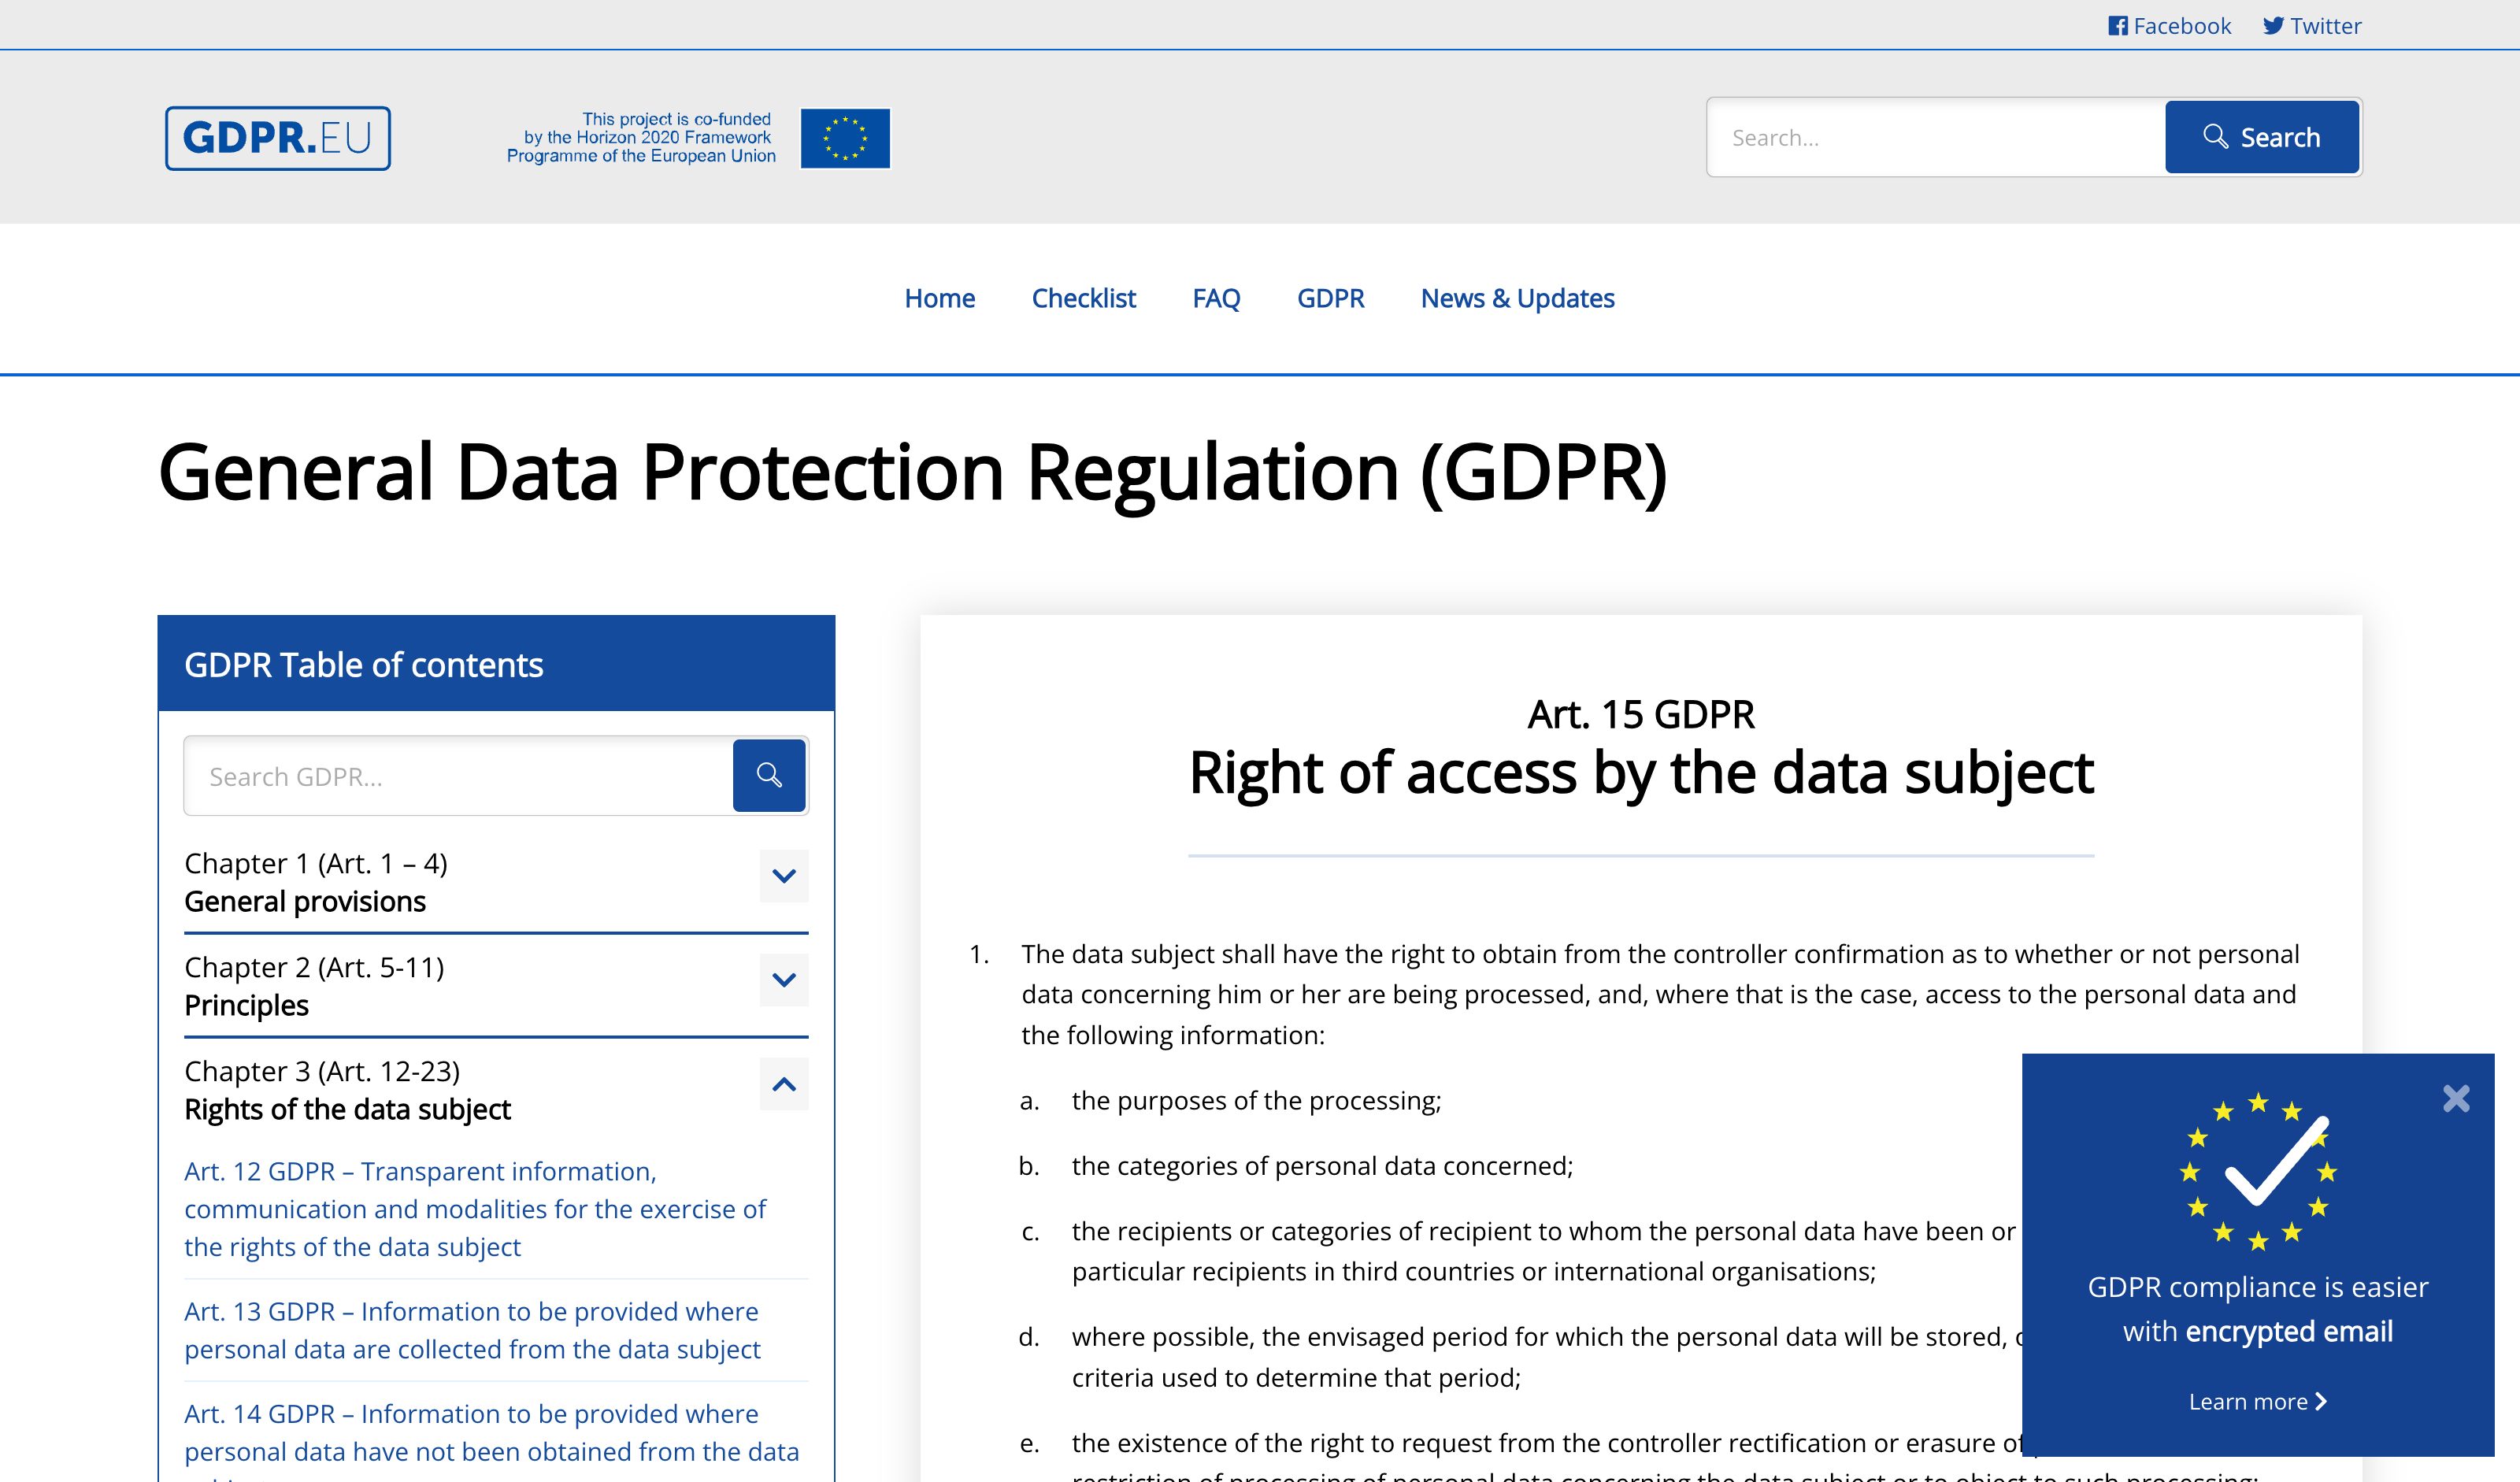
Task: Click the checkmark stars emblem in popup
Action: point(2258,1172)
